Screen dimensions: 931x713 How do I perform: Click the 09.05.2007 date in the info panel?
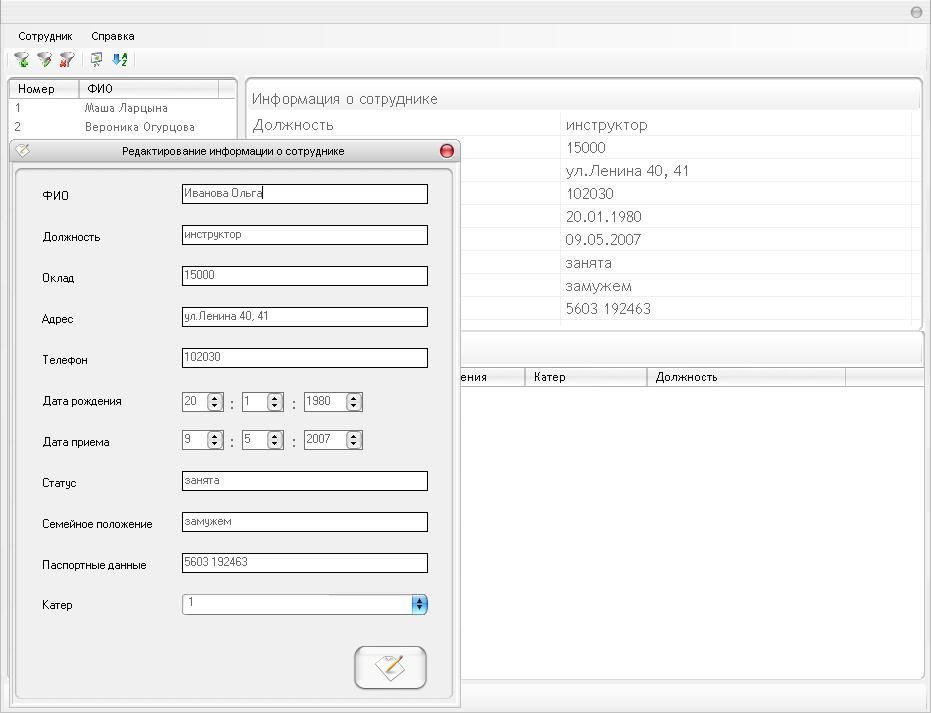[603, 240]
